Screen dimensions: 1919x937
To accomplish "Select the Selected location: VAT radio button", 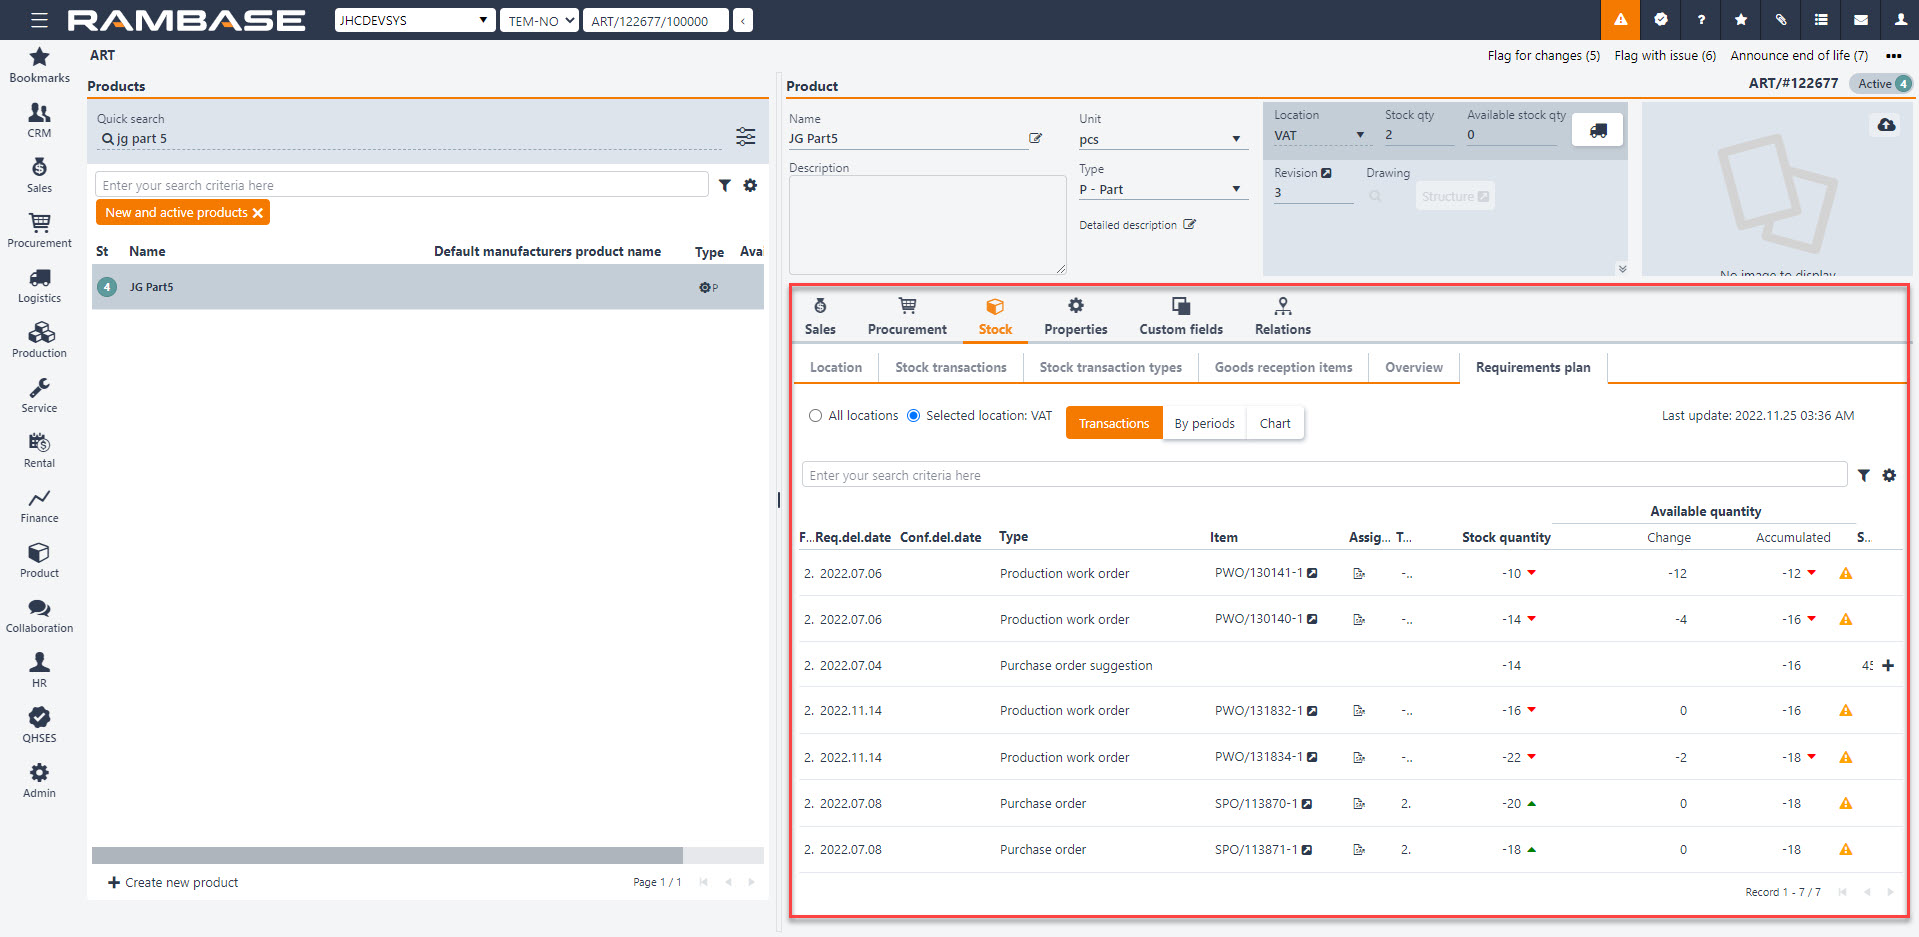I will coord(913,416).
